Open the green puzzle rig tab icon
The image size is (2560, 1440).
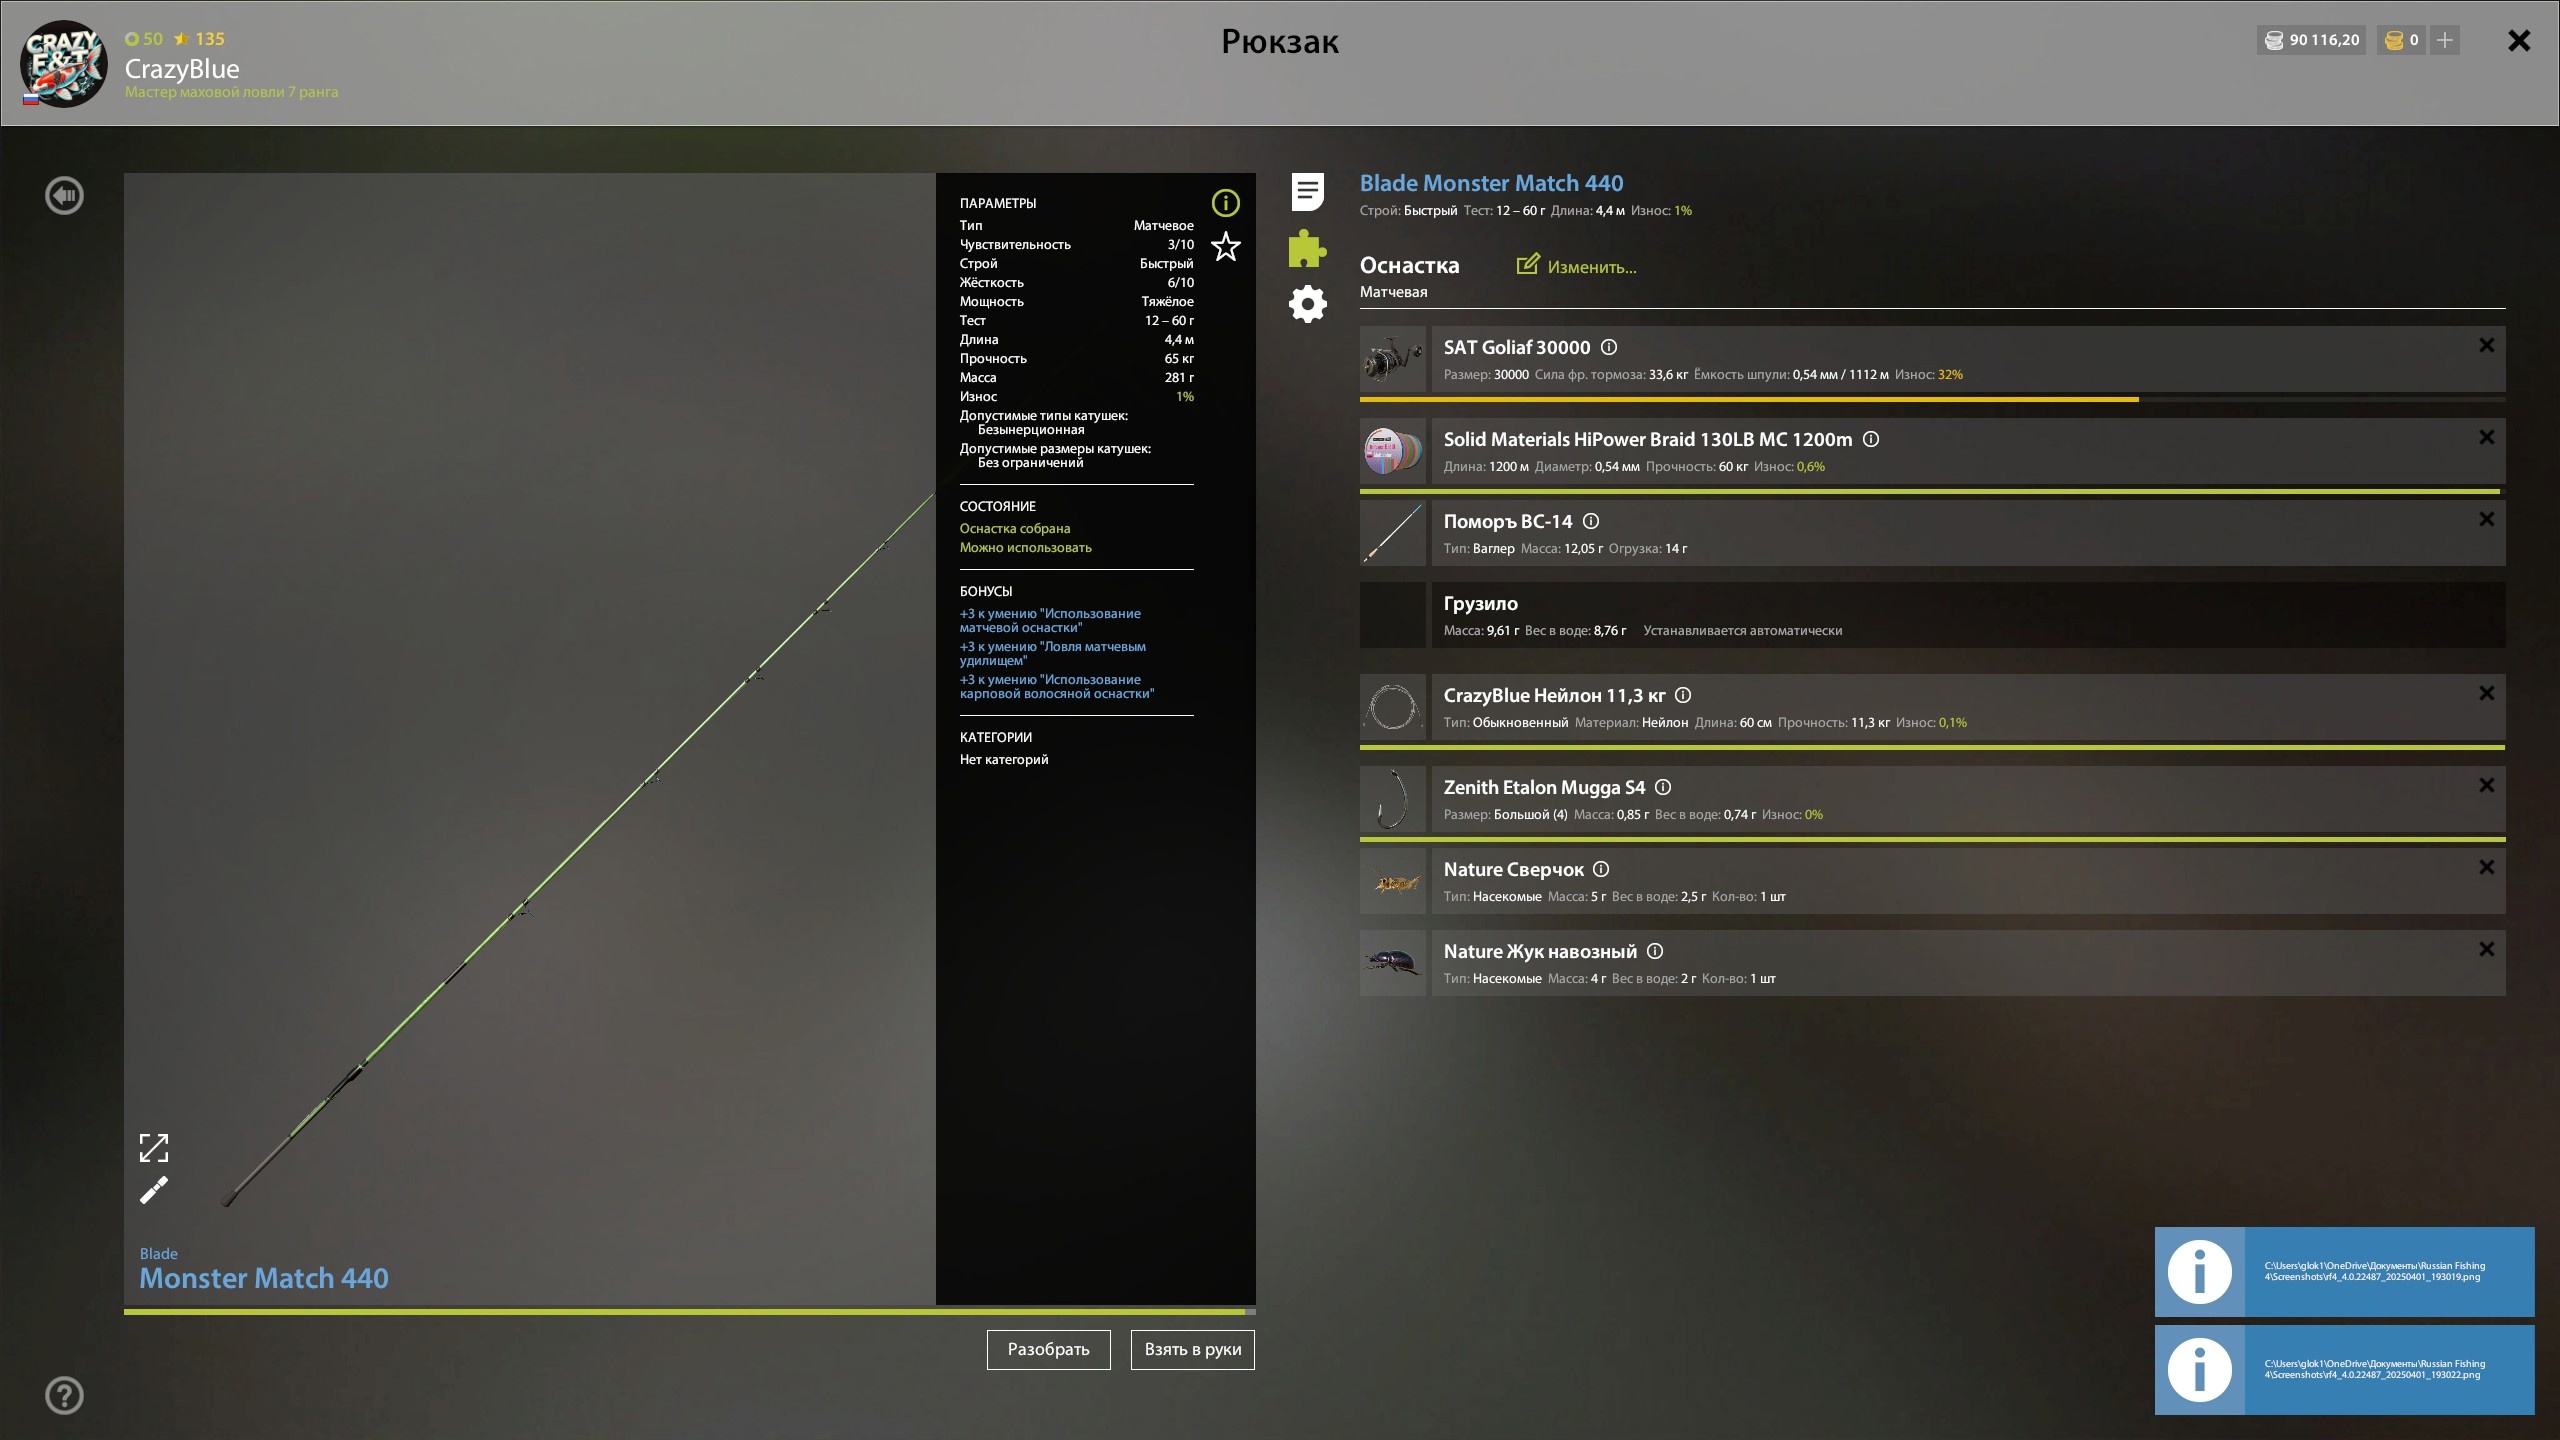click(x=1308, y=248)
